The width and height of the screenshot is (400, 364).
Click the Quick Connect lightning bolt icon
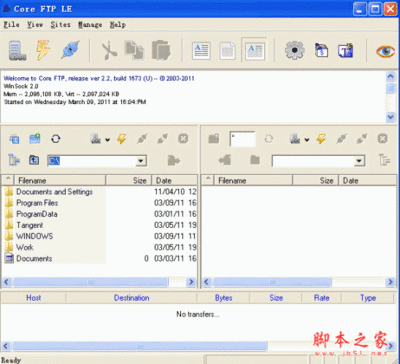[x=43, y=51]
